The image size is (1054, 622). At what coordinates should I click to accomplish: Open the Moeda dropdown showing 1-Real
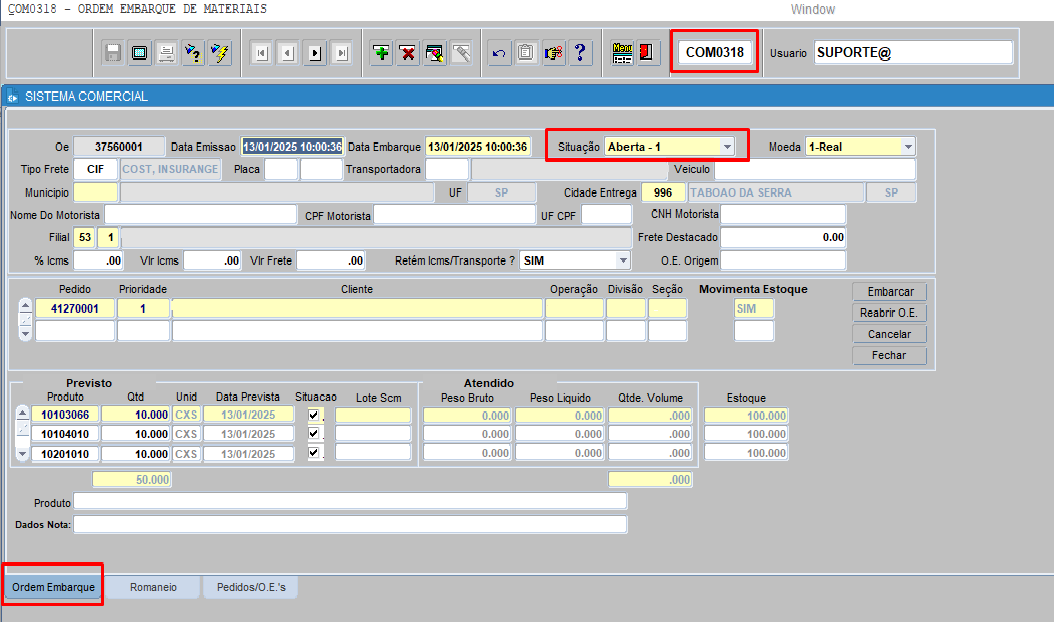908,147
